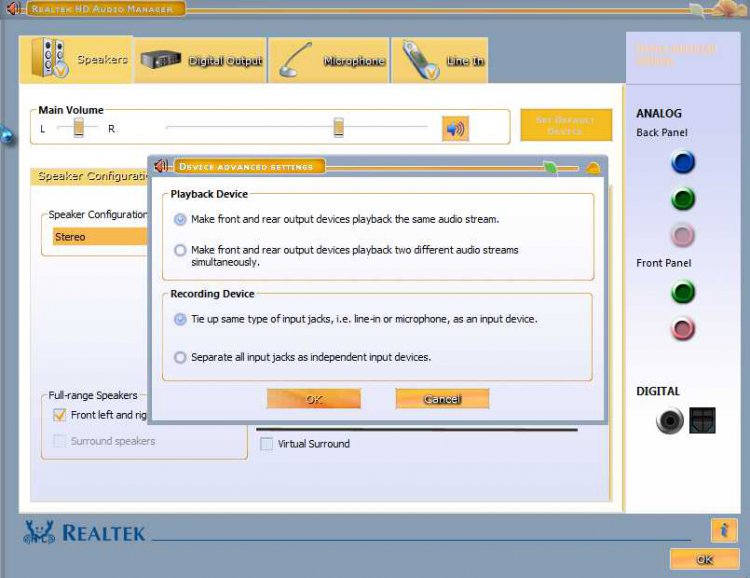The width and height of the screenshot is (750, 578).
Task: Click the speaker icon in main title bar
Action: point(13,8)
